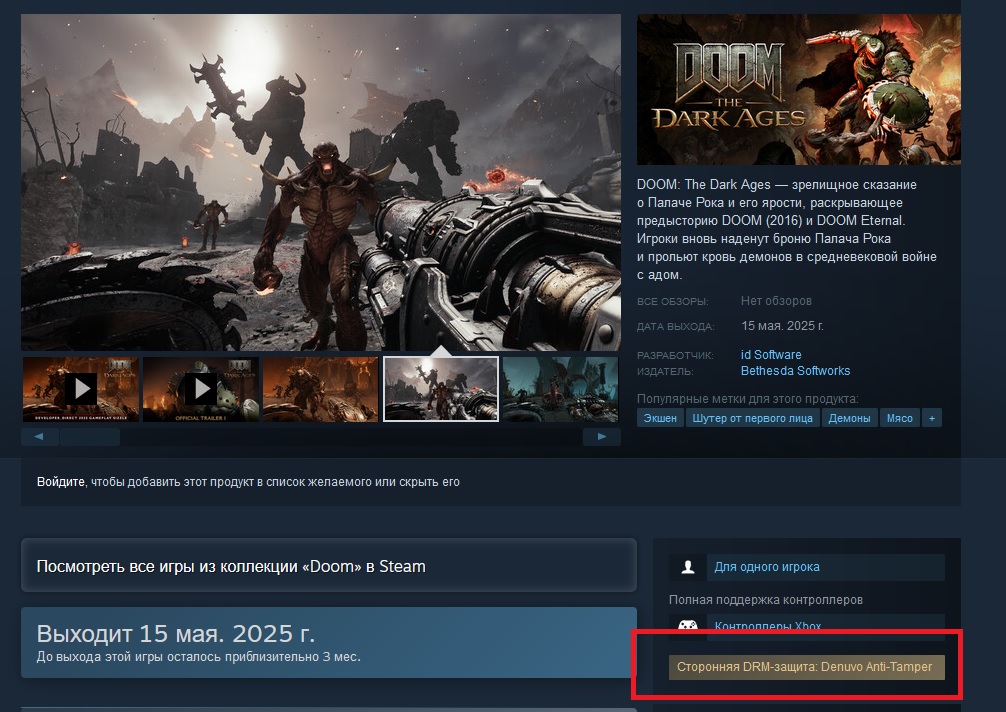Open developer link id Software
Viewport: 1006px width, 712px height.
click(771, 355)
